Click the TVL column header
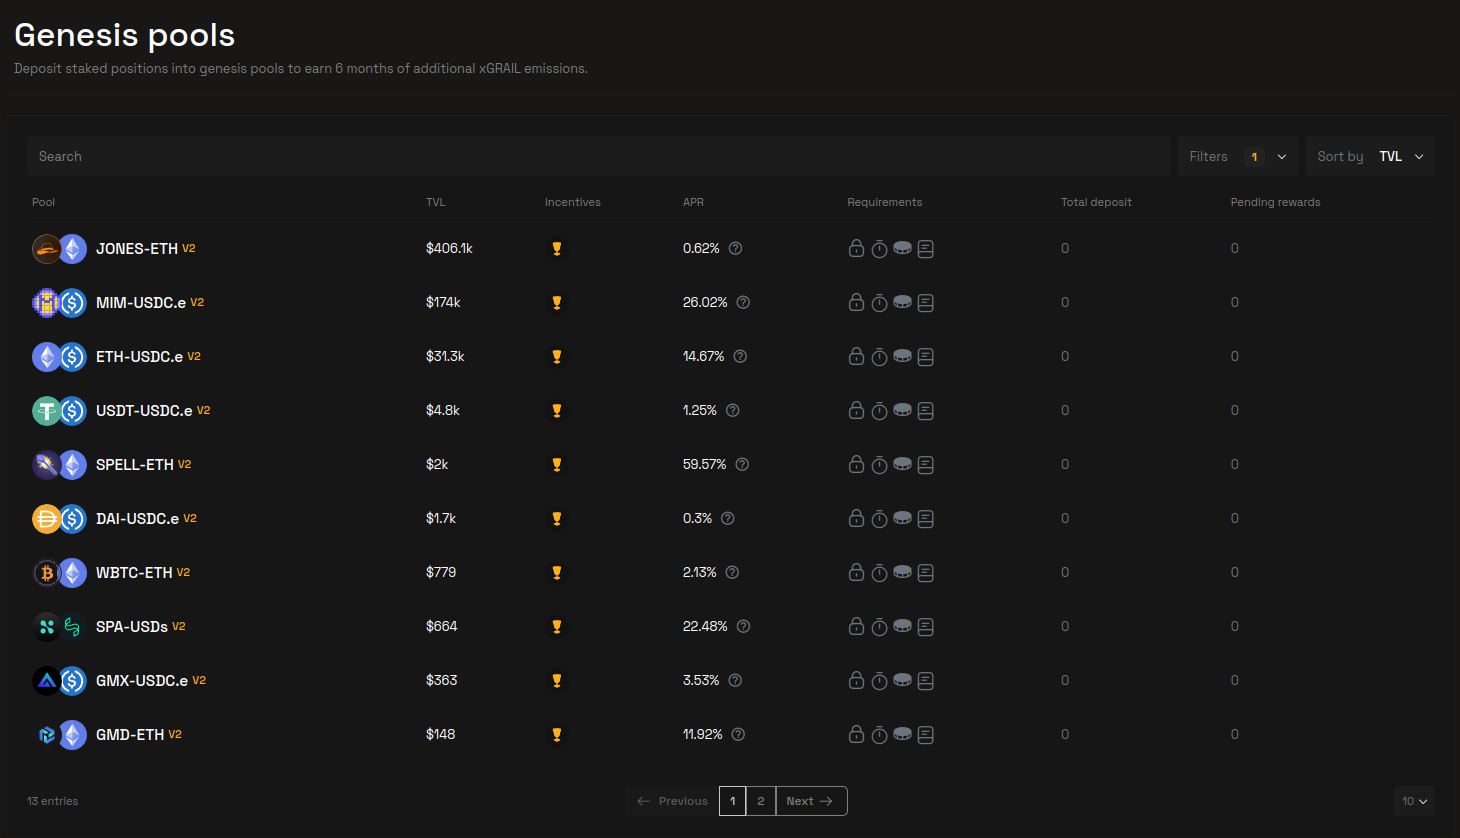The width and height of the screenshot is (1460, 838). (436, 202)
